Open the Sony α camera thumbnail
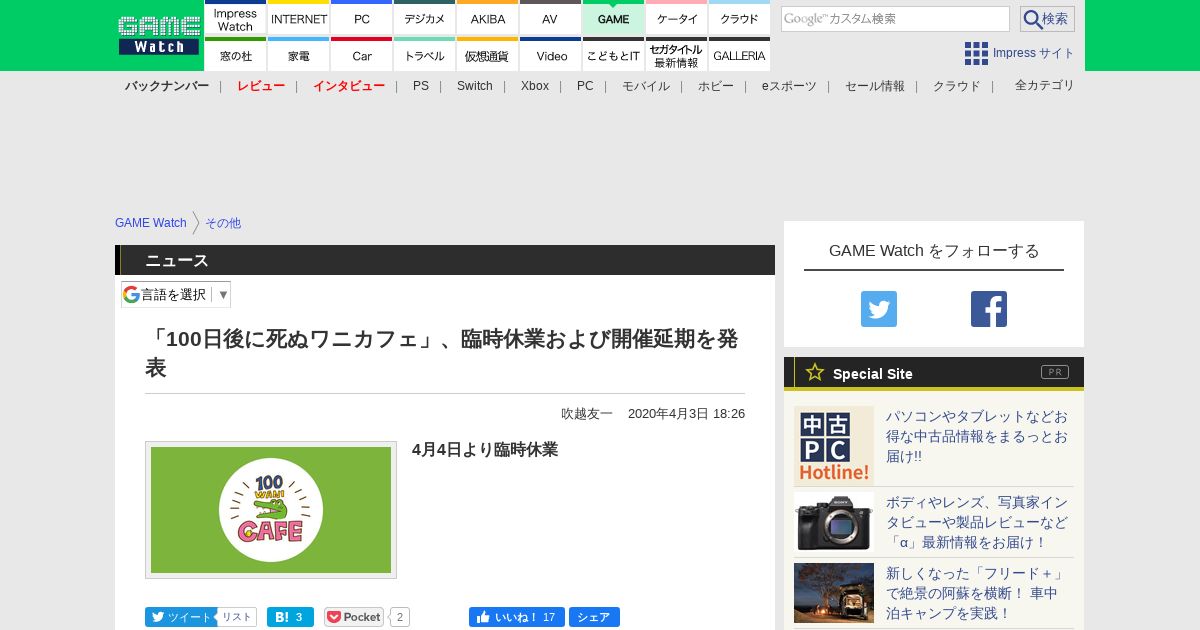This screenshot has width=1200, height=630. click(834, 522)
